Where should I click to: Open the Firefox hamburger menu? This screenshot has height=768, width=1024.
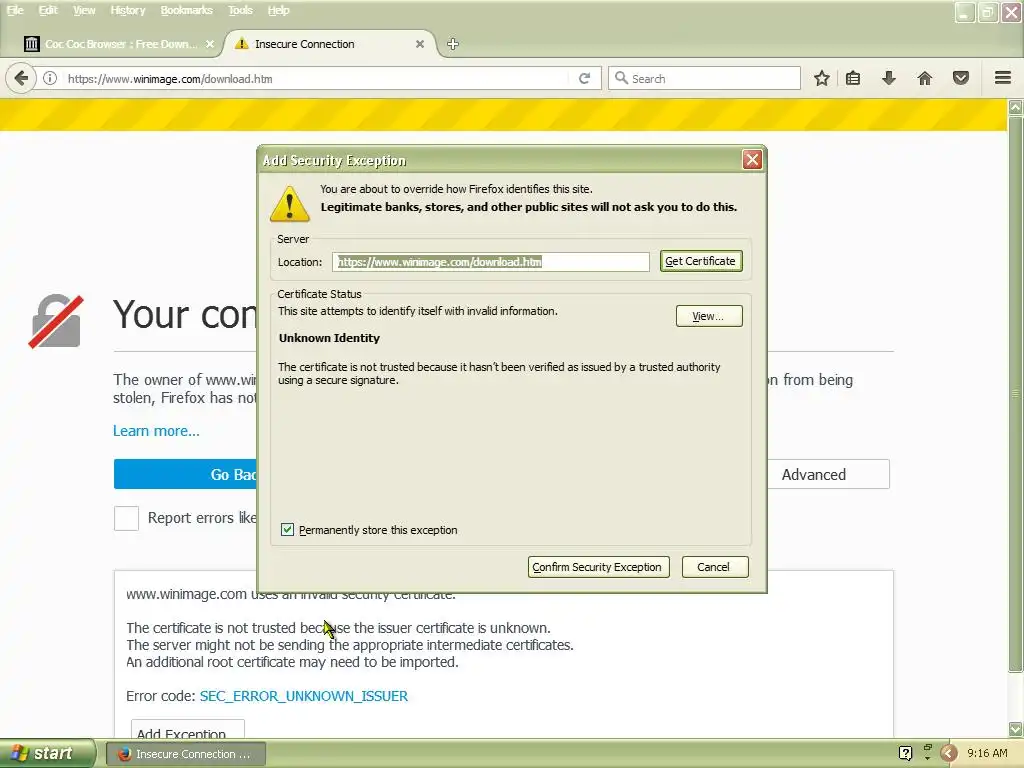tap(1003, 78)
